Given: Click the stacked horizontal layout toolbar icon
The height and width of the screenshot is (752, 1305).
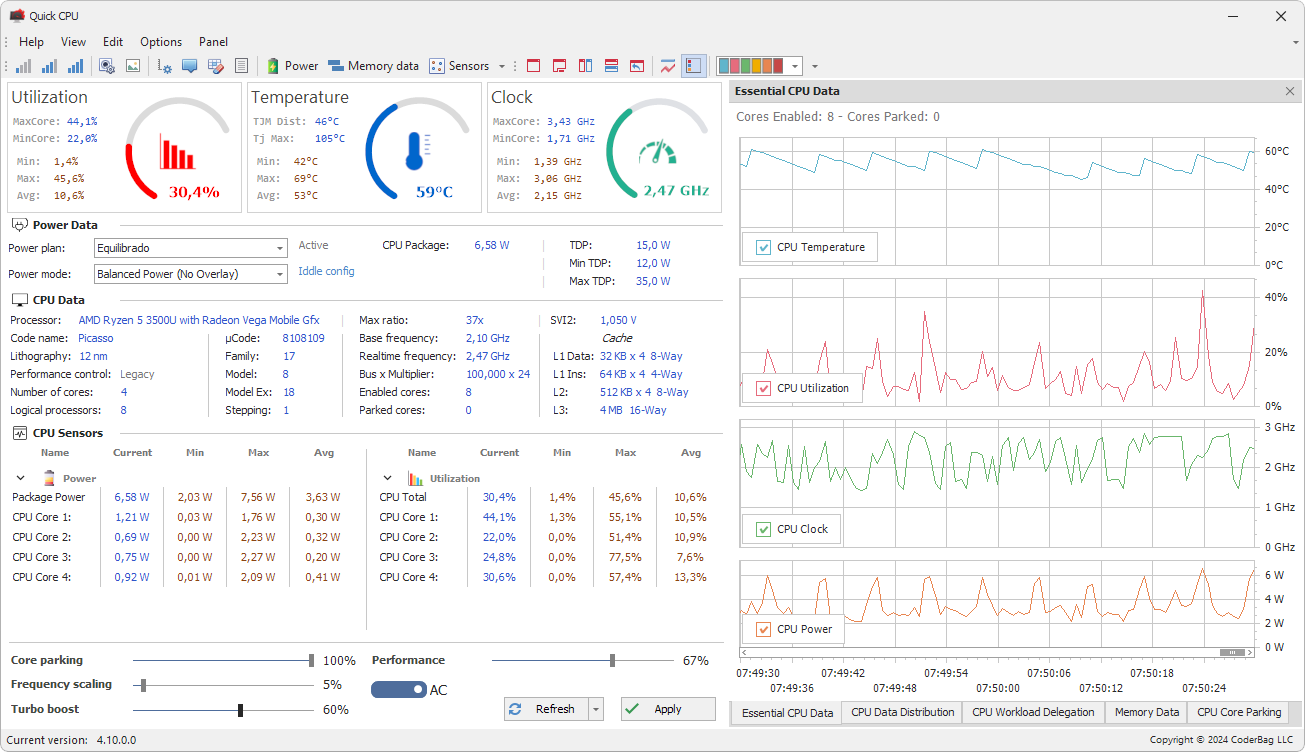Looking at the screenshot, I should (x=611, y=65).
